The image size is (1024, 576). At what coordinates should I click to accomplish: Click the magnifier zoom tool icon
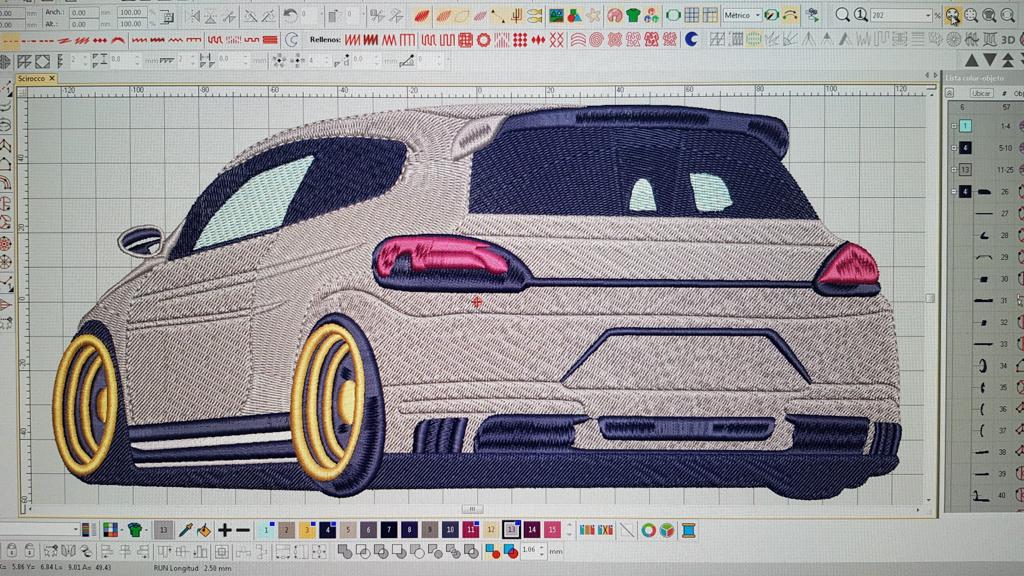click(842, 15)
